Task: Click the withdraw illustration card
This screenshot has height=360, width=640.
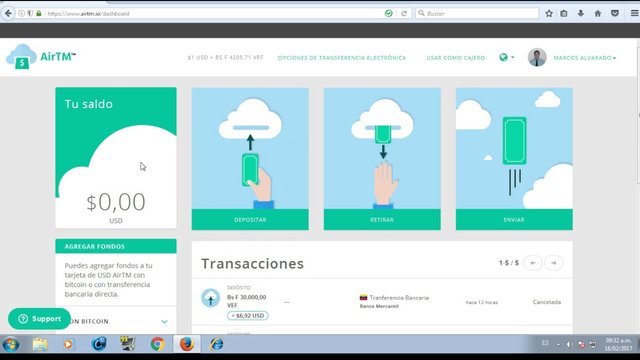Action: (382, 149)
